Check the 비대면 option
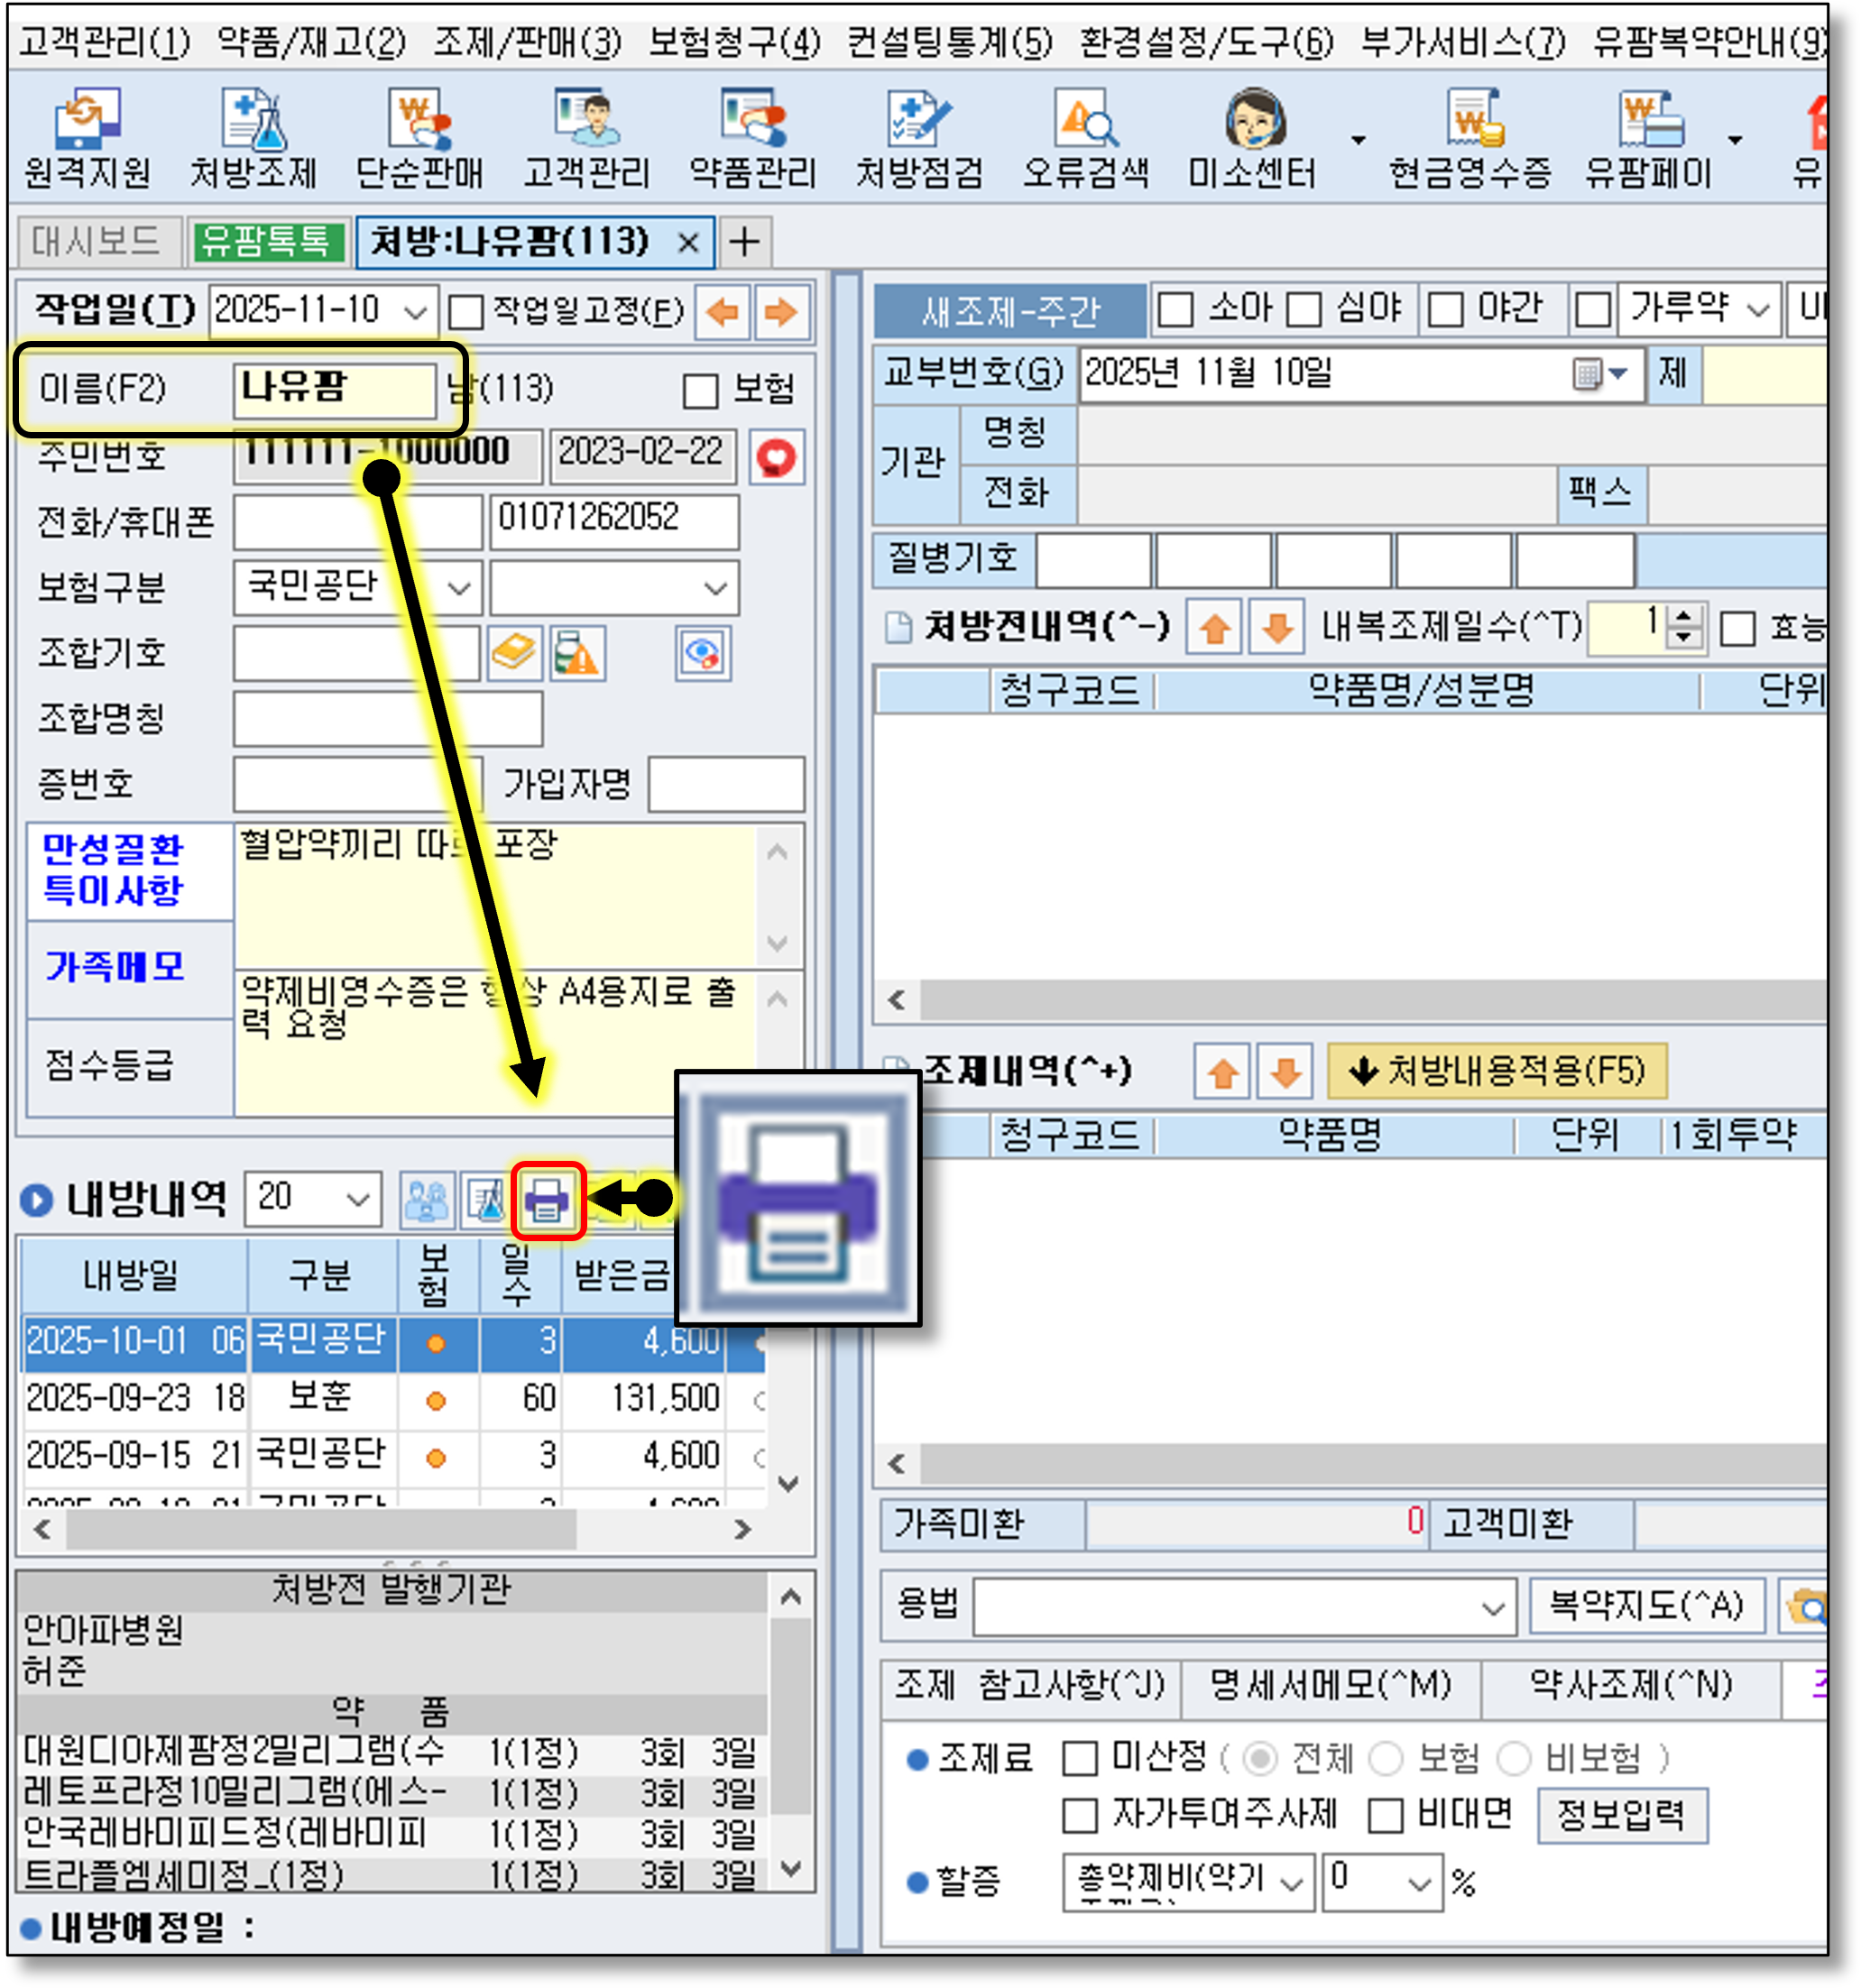The height and width of the screenshot is (1988, 1861). tap(1385, 1815)
